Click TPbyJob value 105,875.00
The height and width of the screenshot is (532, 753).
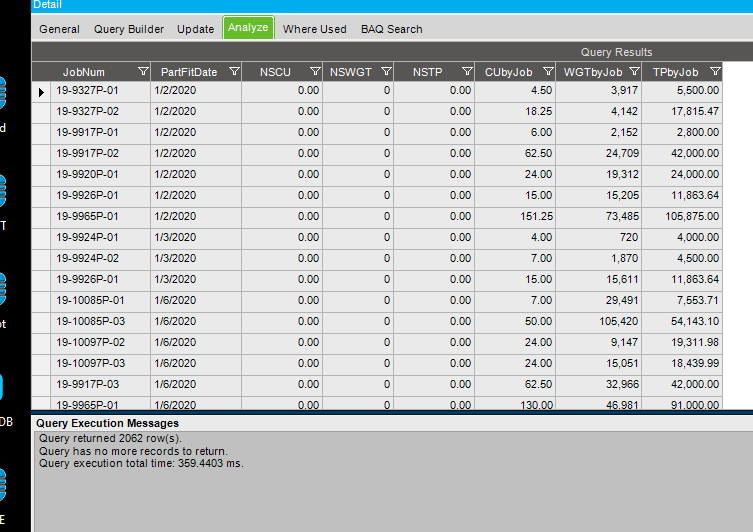(682, 217)
